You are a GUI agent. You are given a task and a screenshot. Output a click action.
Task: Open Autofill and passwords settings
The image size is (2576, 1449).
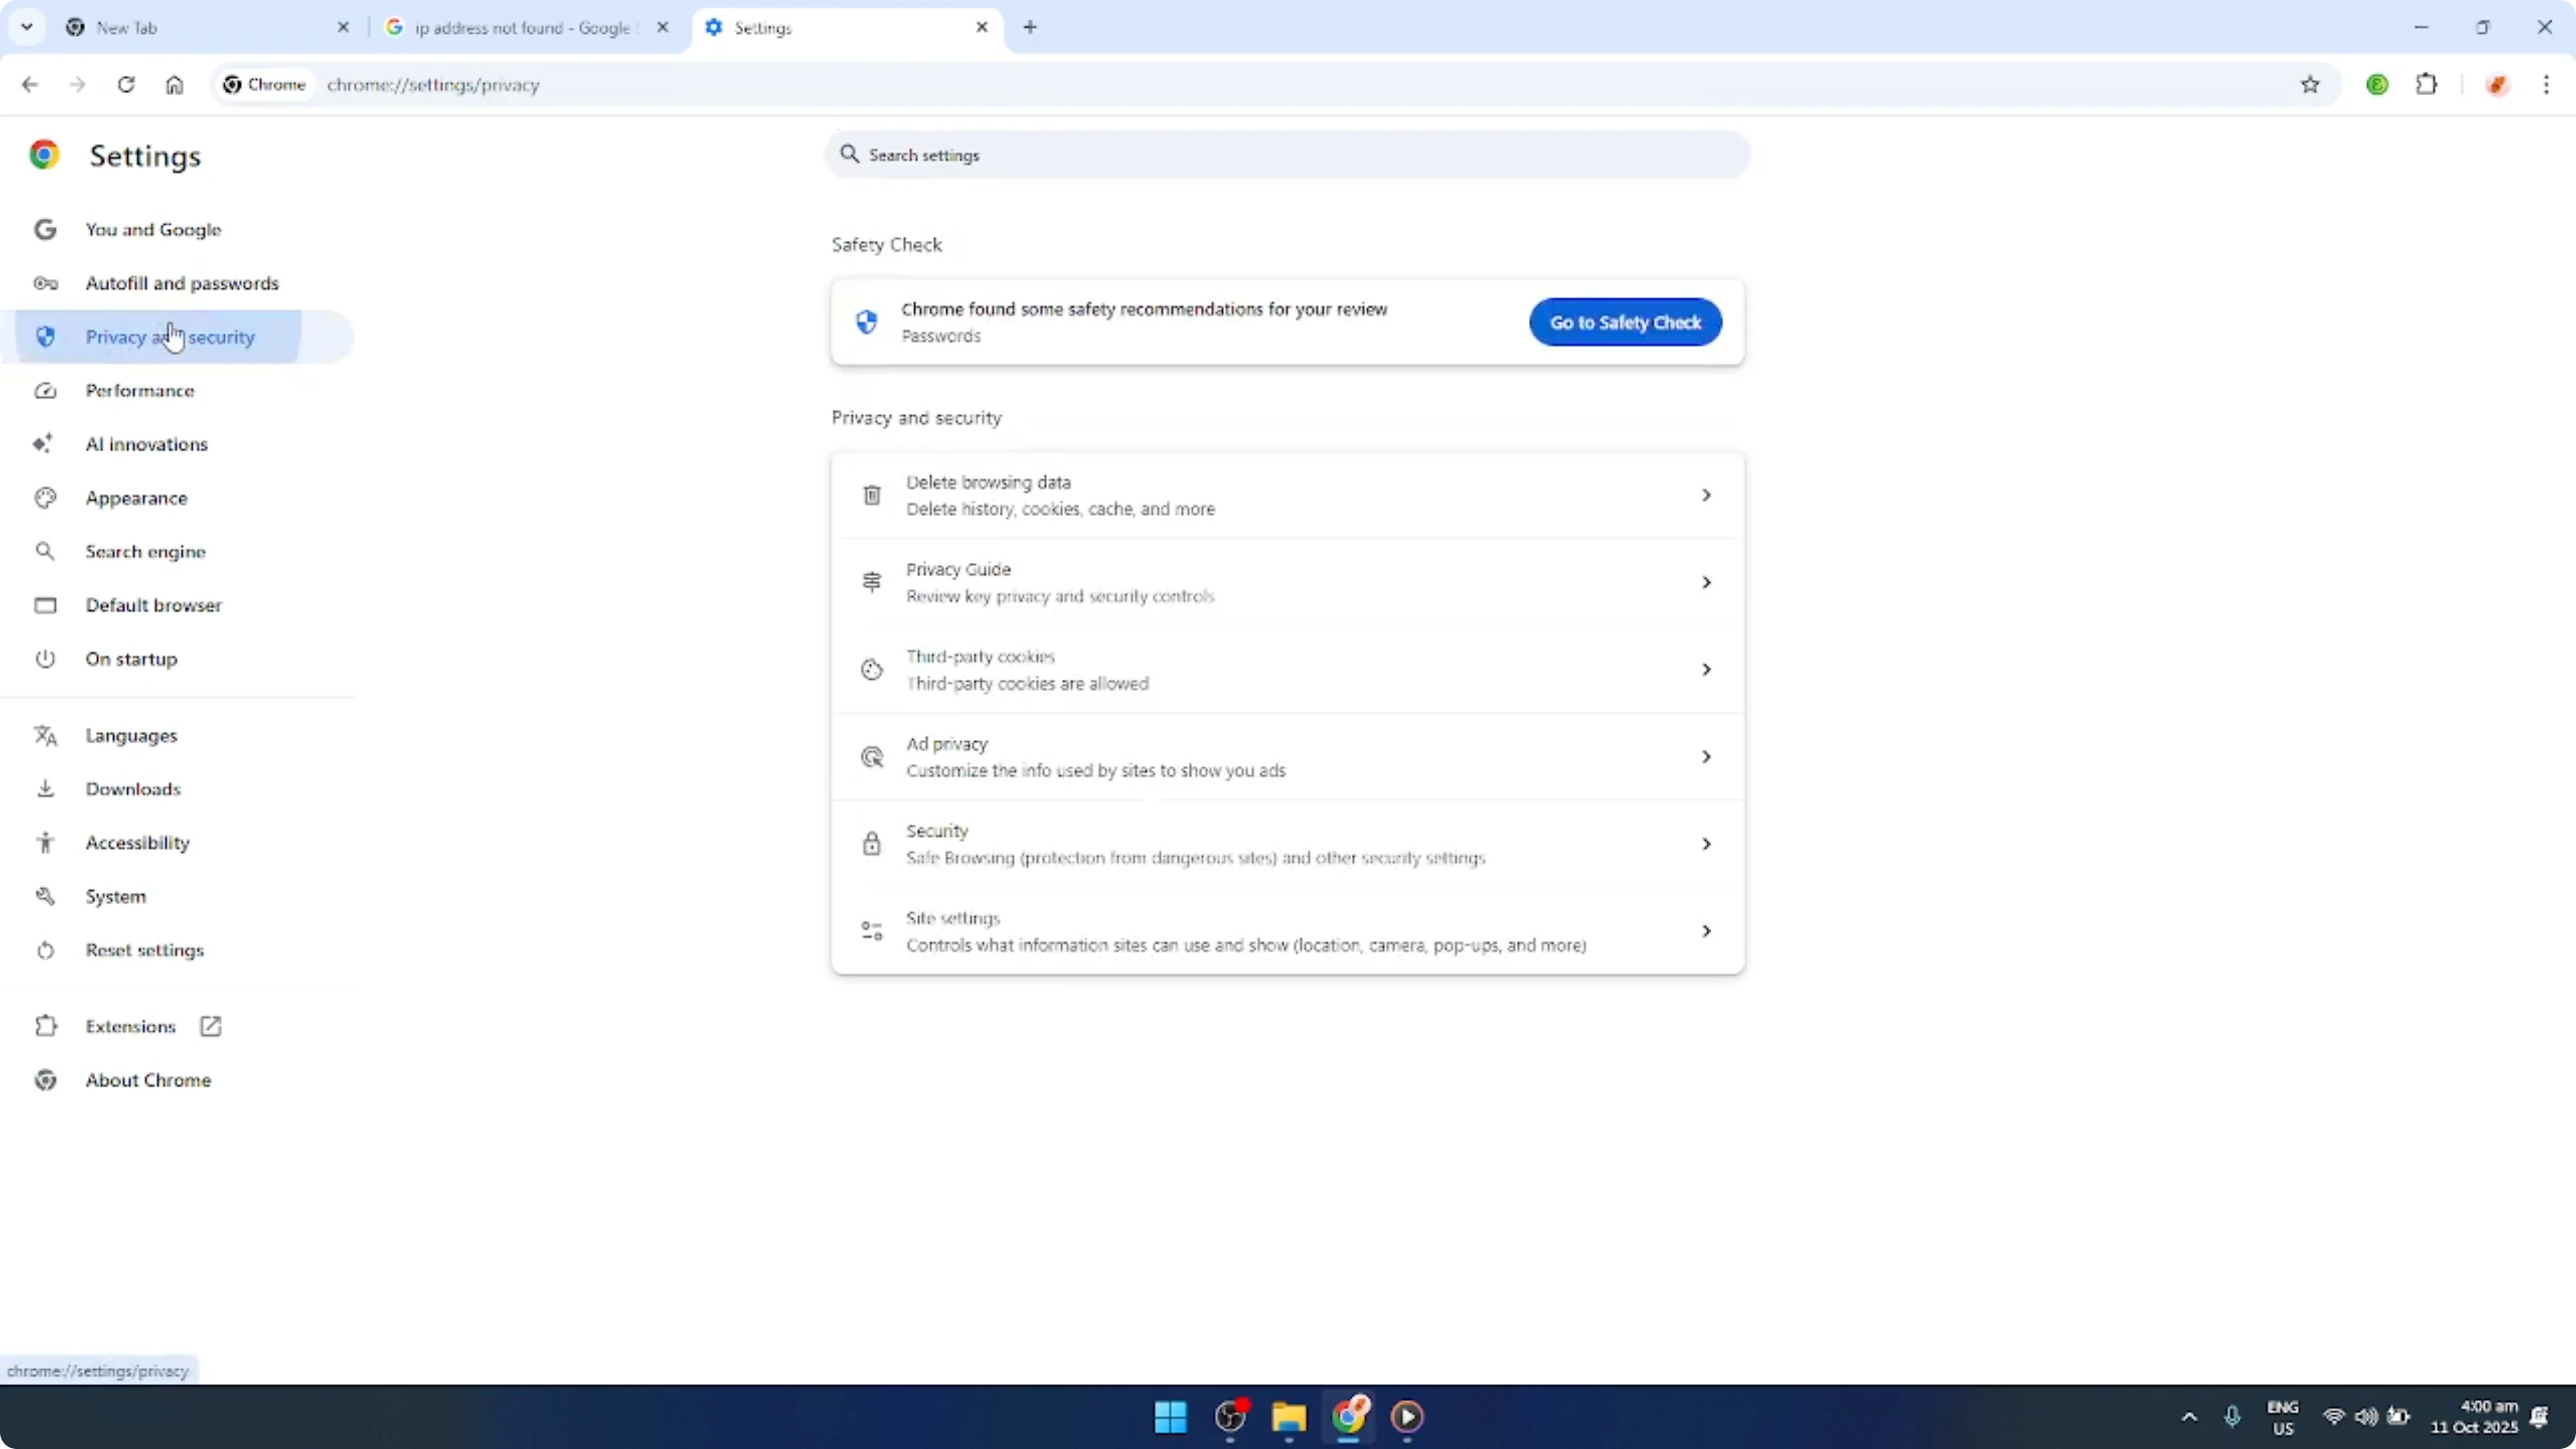point(183,283)
